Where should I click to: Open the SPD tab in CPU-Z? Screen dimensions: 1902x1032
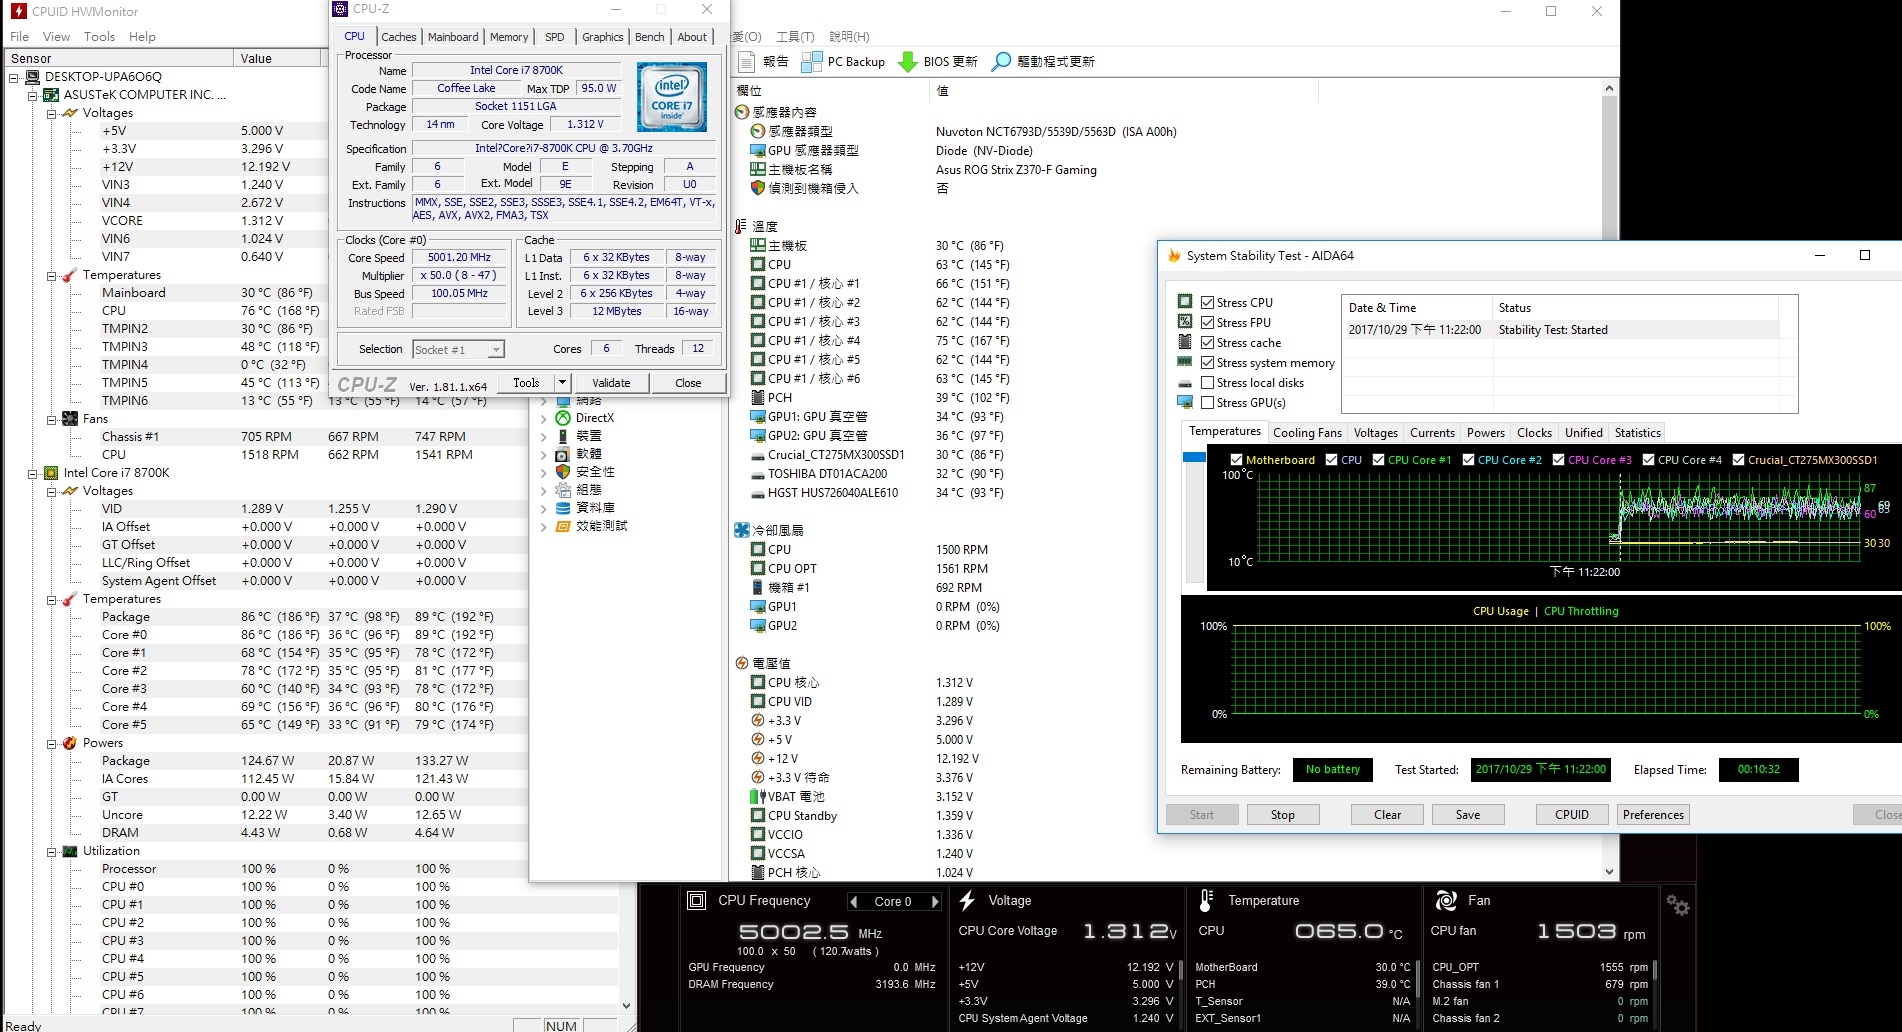click(555, 37)
